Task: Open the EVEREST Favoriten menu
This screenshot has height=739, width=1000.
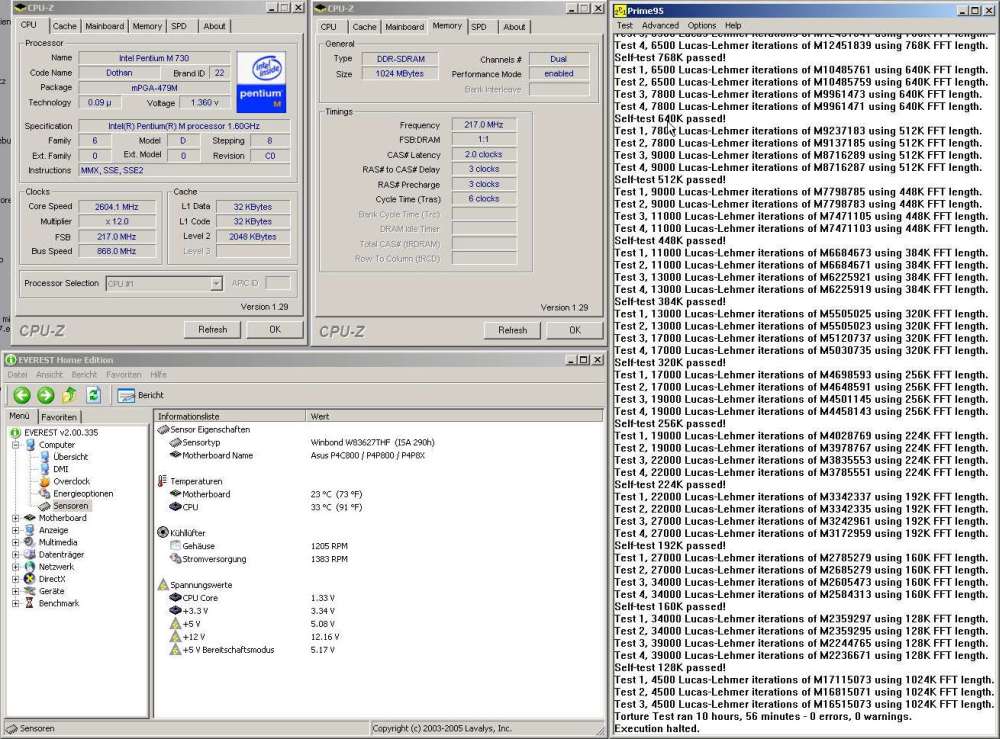Action: coord(123,374)
